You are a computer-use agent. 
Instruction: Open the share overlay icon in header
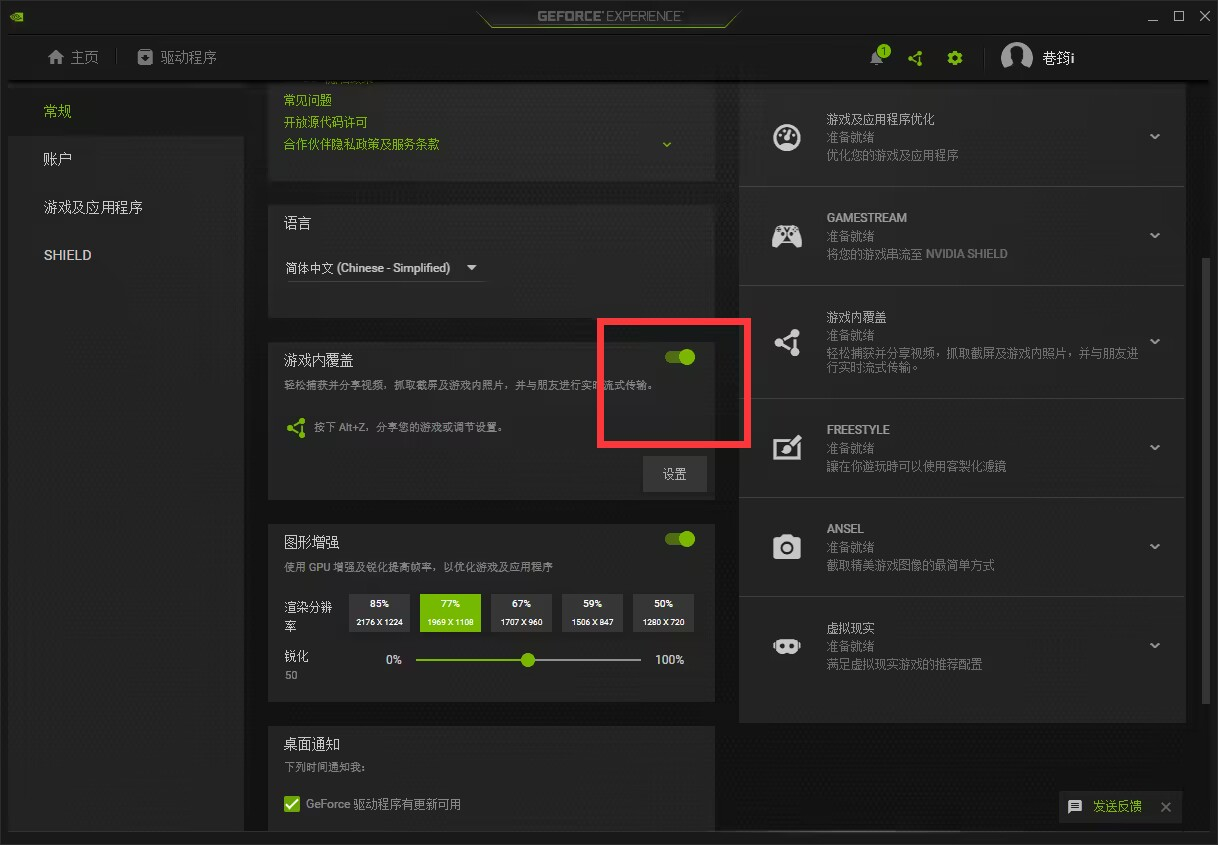[x=915, y=58]
